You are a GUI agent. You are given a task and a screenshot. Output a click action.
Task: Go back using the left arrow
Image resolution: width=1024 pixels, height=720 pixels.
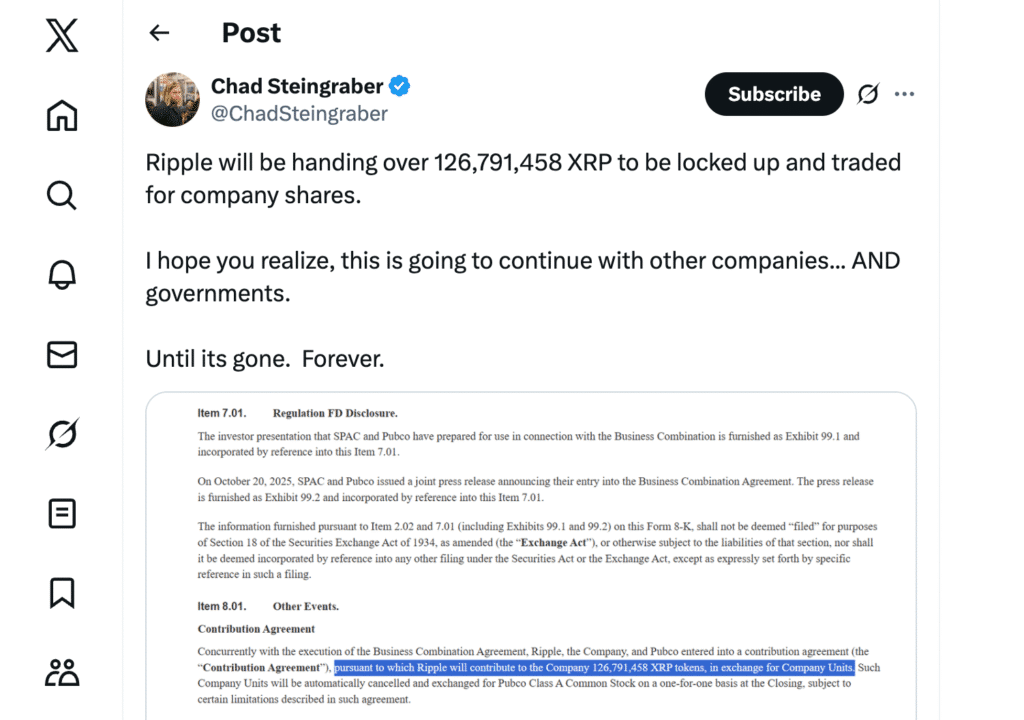(159, 33)
